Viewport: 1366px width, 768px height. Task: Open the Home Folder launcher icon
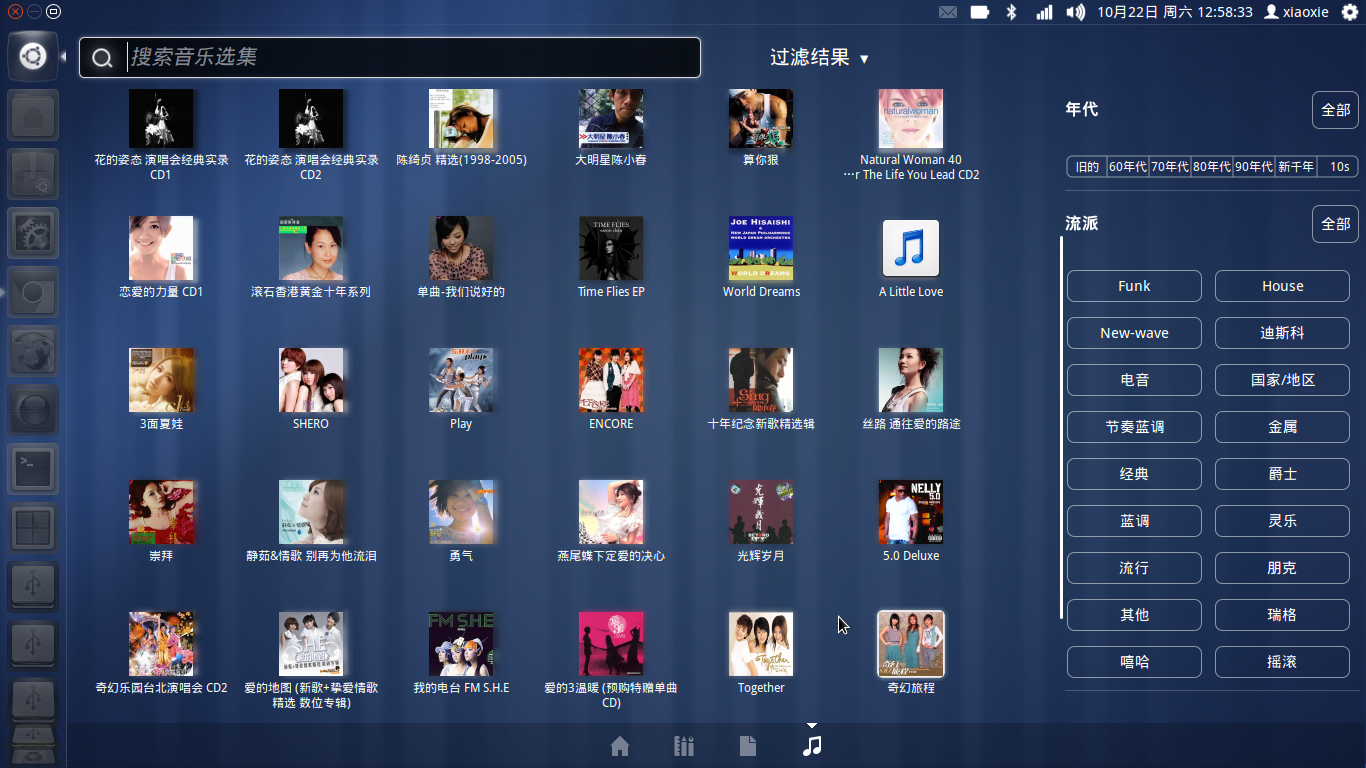tap(33, 115)
